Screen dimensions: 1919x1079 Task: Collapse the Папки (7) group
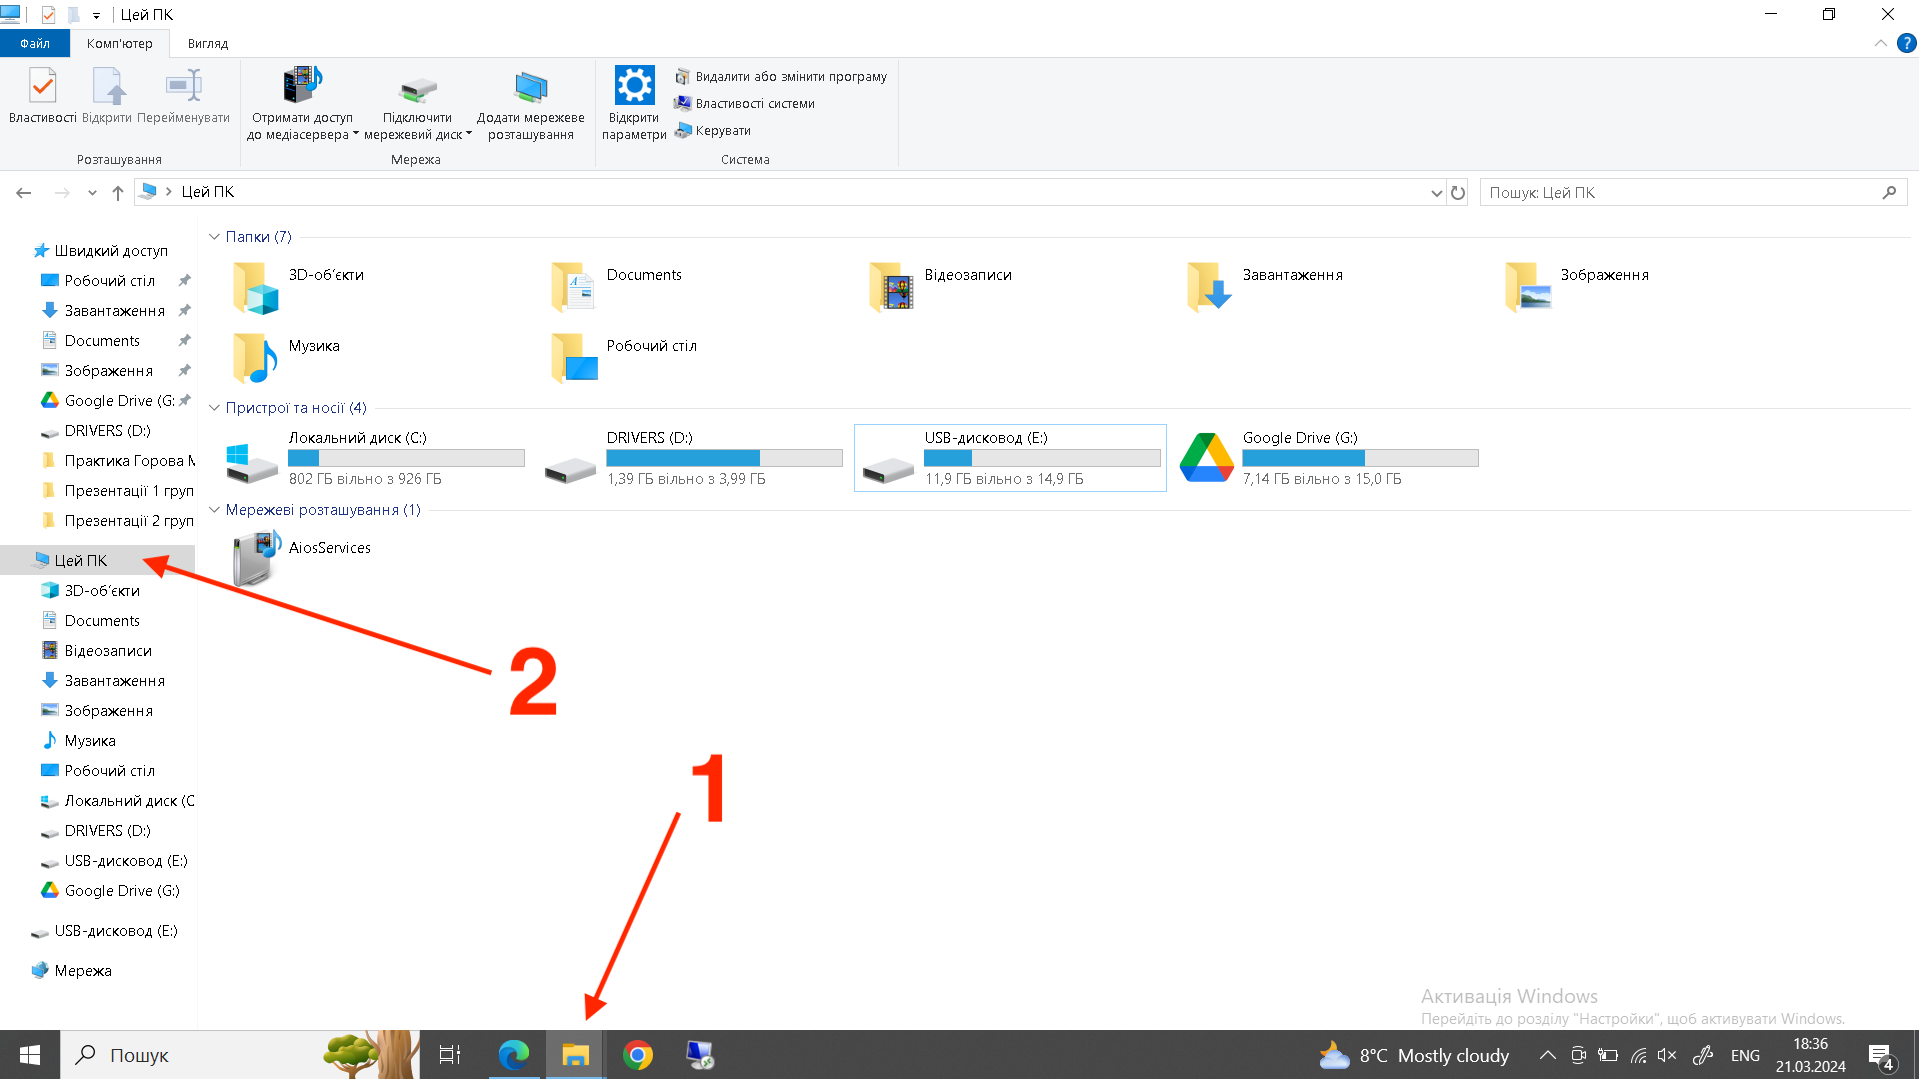214,237
